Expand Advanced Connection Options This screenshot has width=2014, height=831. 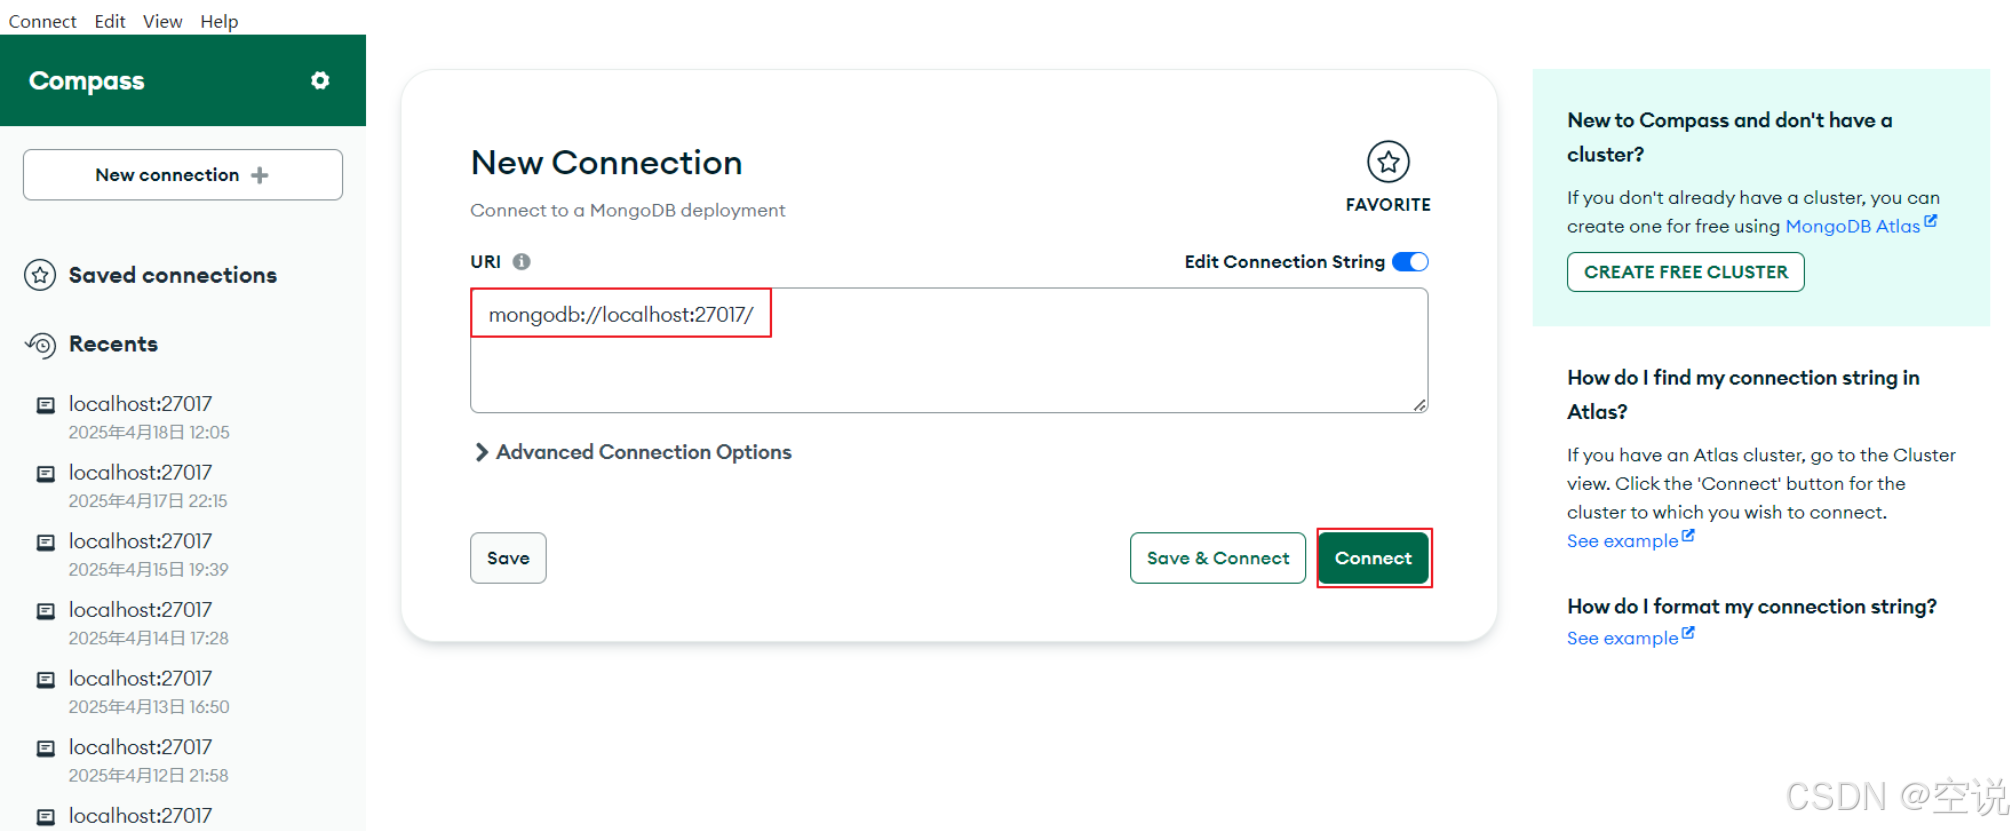click(633, 452)
